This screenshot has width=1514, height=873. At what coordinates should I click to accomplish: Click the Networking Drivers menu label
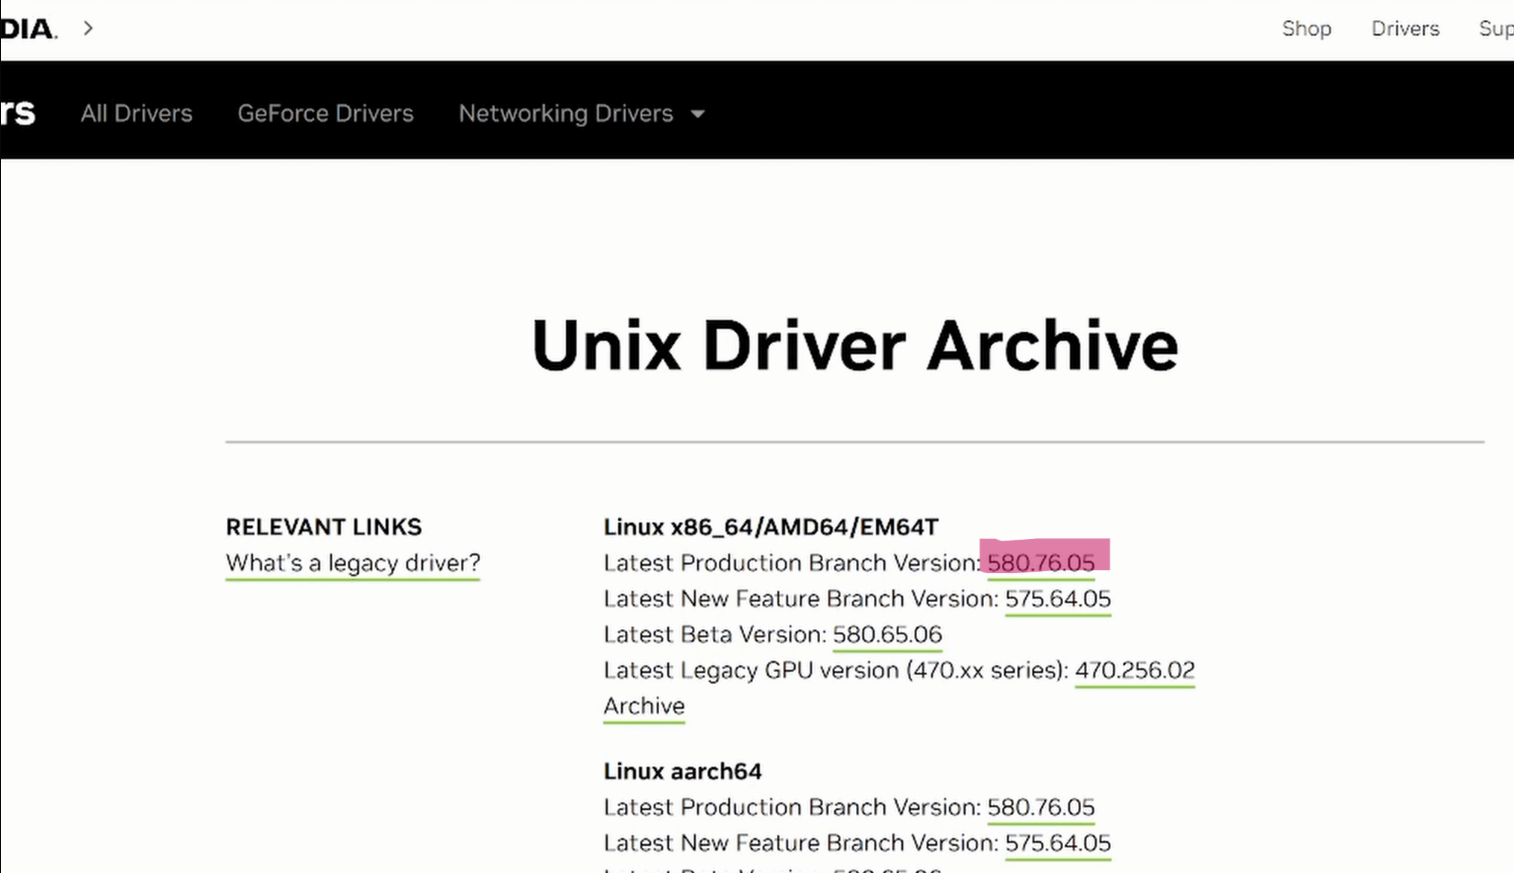tap(565, 114)
